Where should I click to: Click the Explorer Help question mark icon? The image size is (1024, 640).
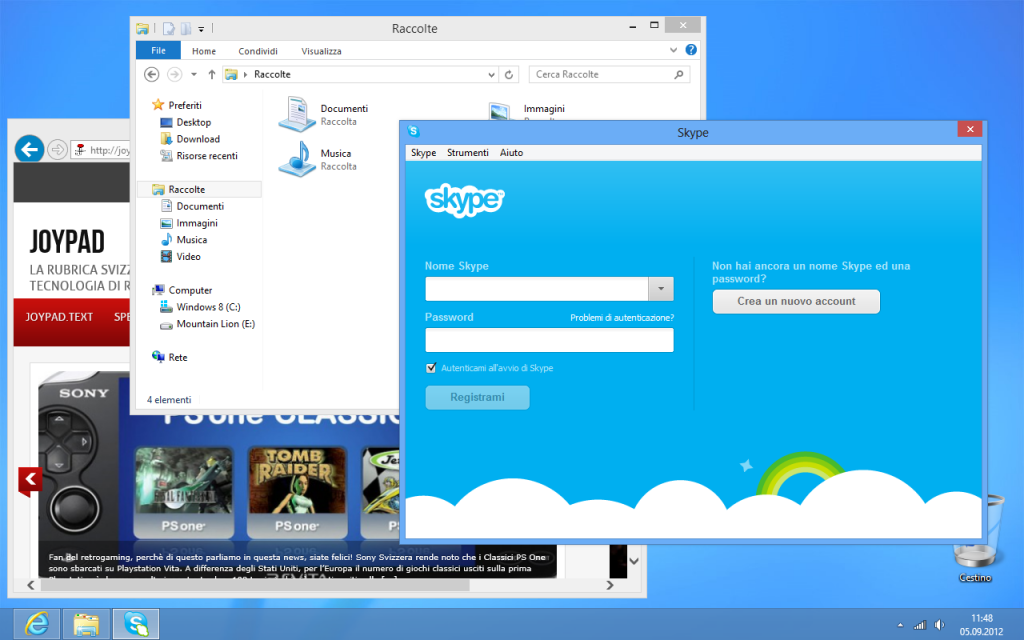click(x=691, y=50)
